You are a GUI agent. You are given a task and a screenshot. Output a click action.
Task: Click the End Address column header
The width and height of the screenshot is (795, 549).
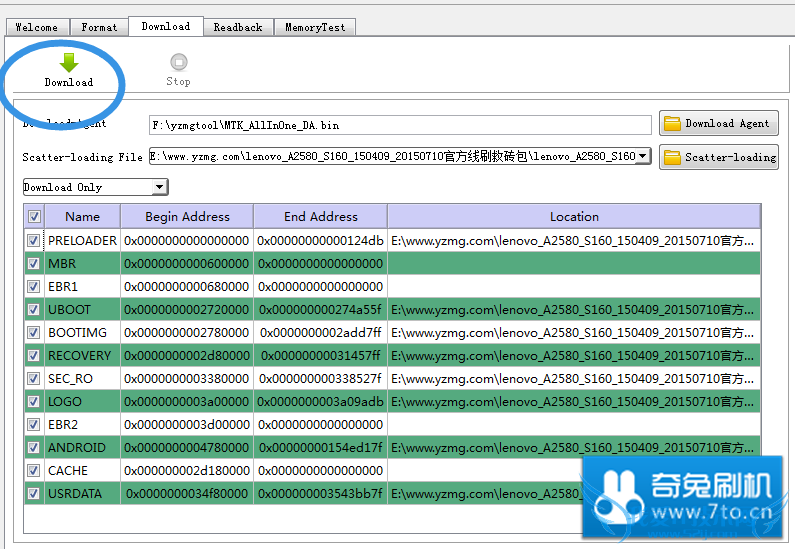pos(320,217)
